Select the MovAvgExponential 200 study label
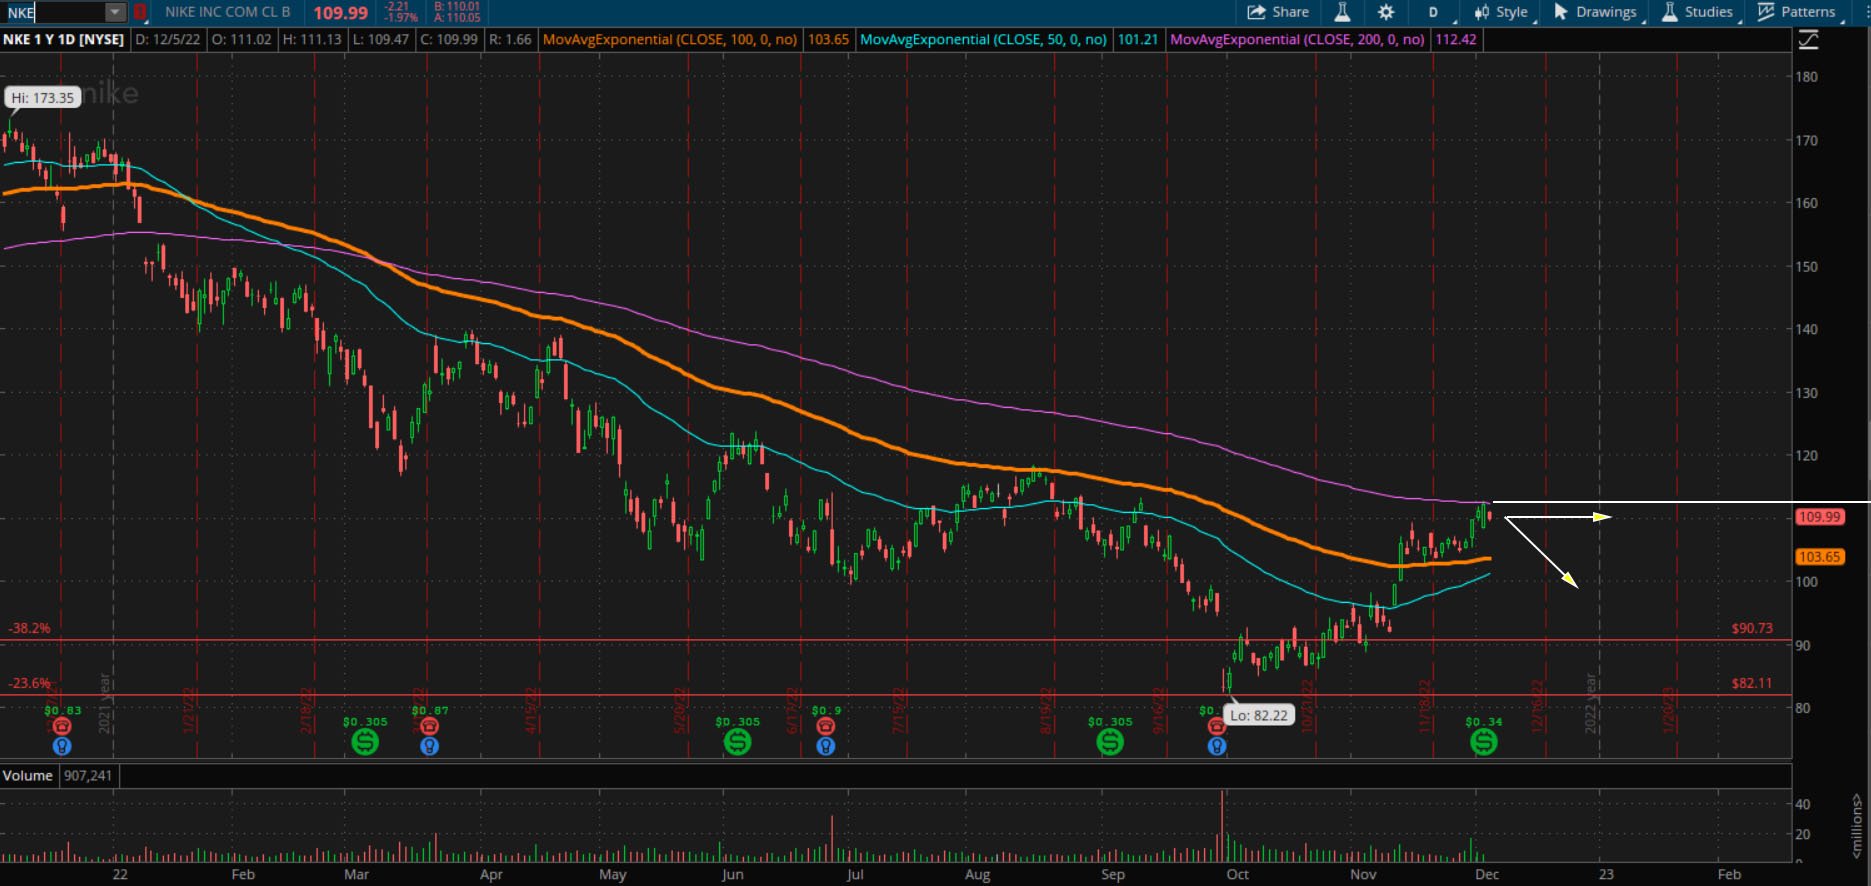 (x=1297, y=40)
